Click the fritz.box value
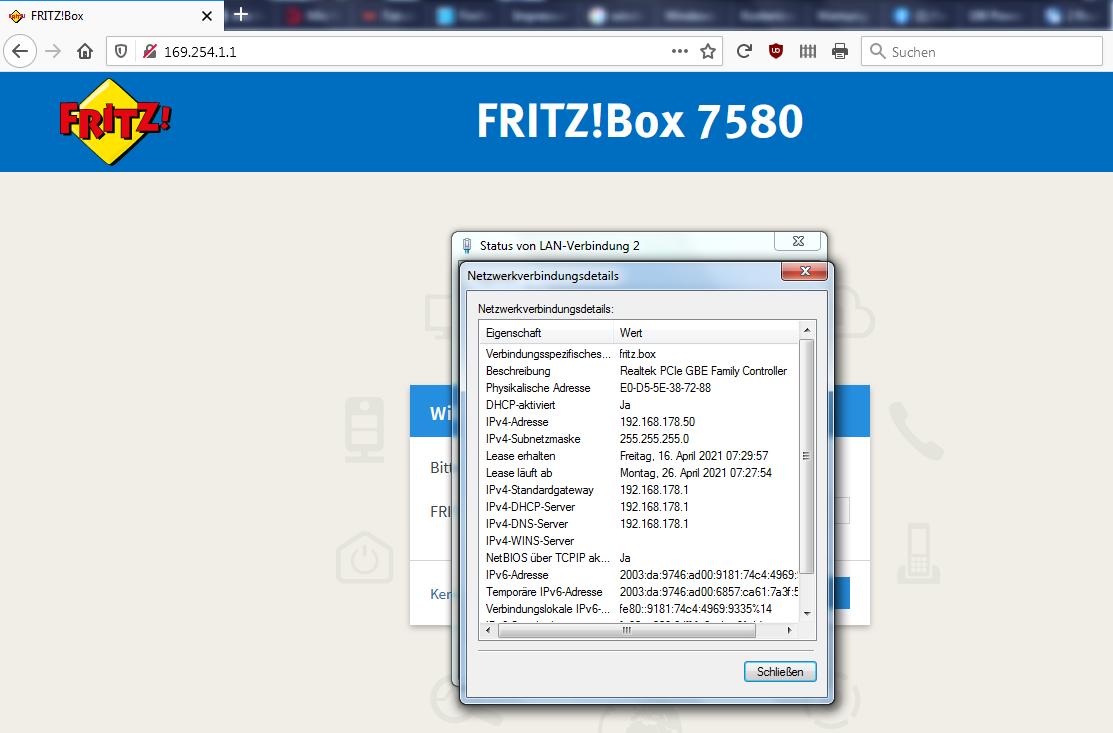This screenshot has width=1113, height=733. point(637,353)
